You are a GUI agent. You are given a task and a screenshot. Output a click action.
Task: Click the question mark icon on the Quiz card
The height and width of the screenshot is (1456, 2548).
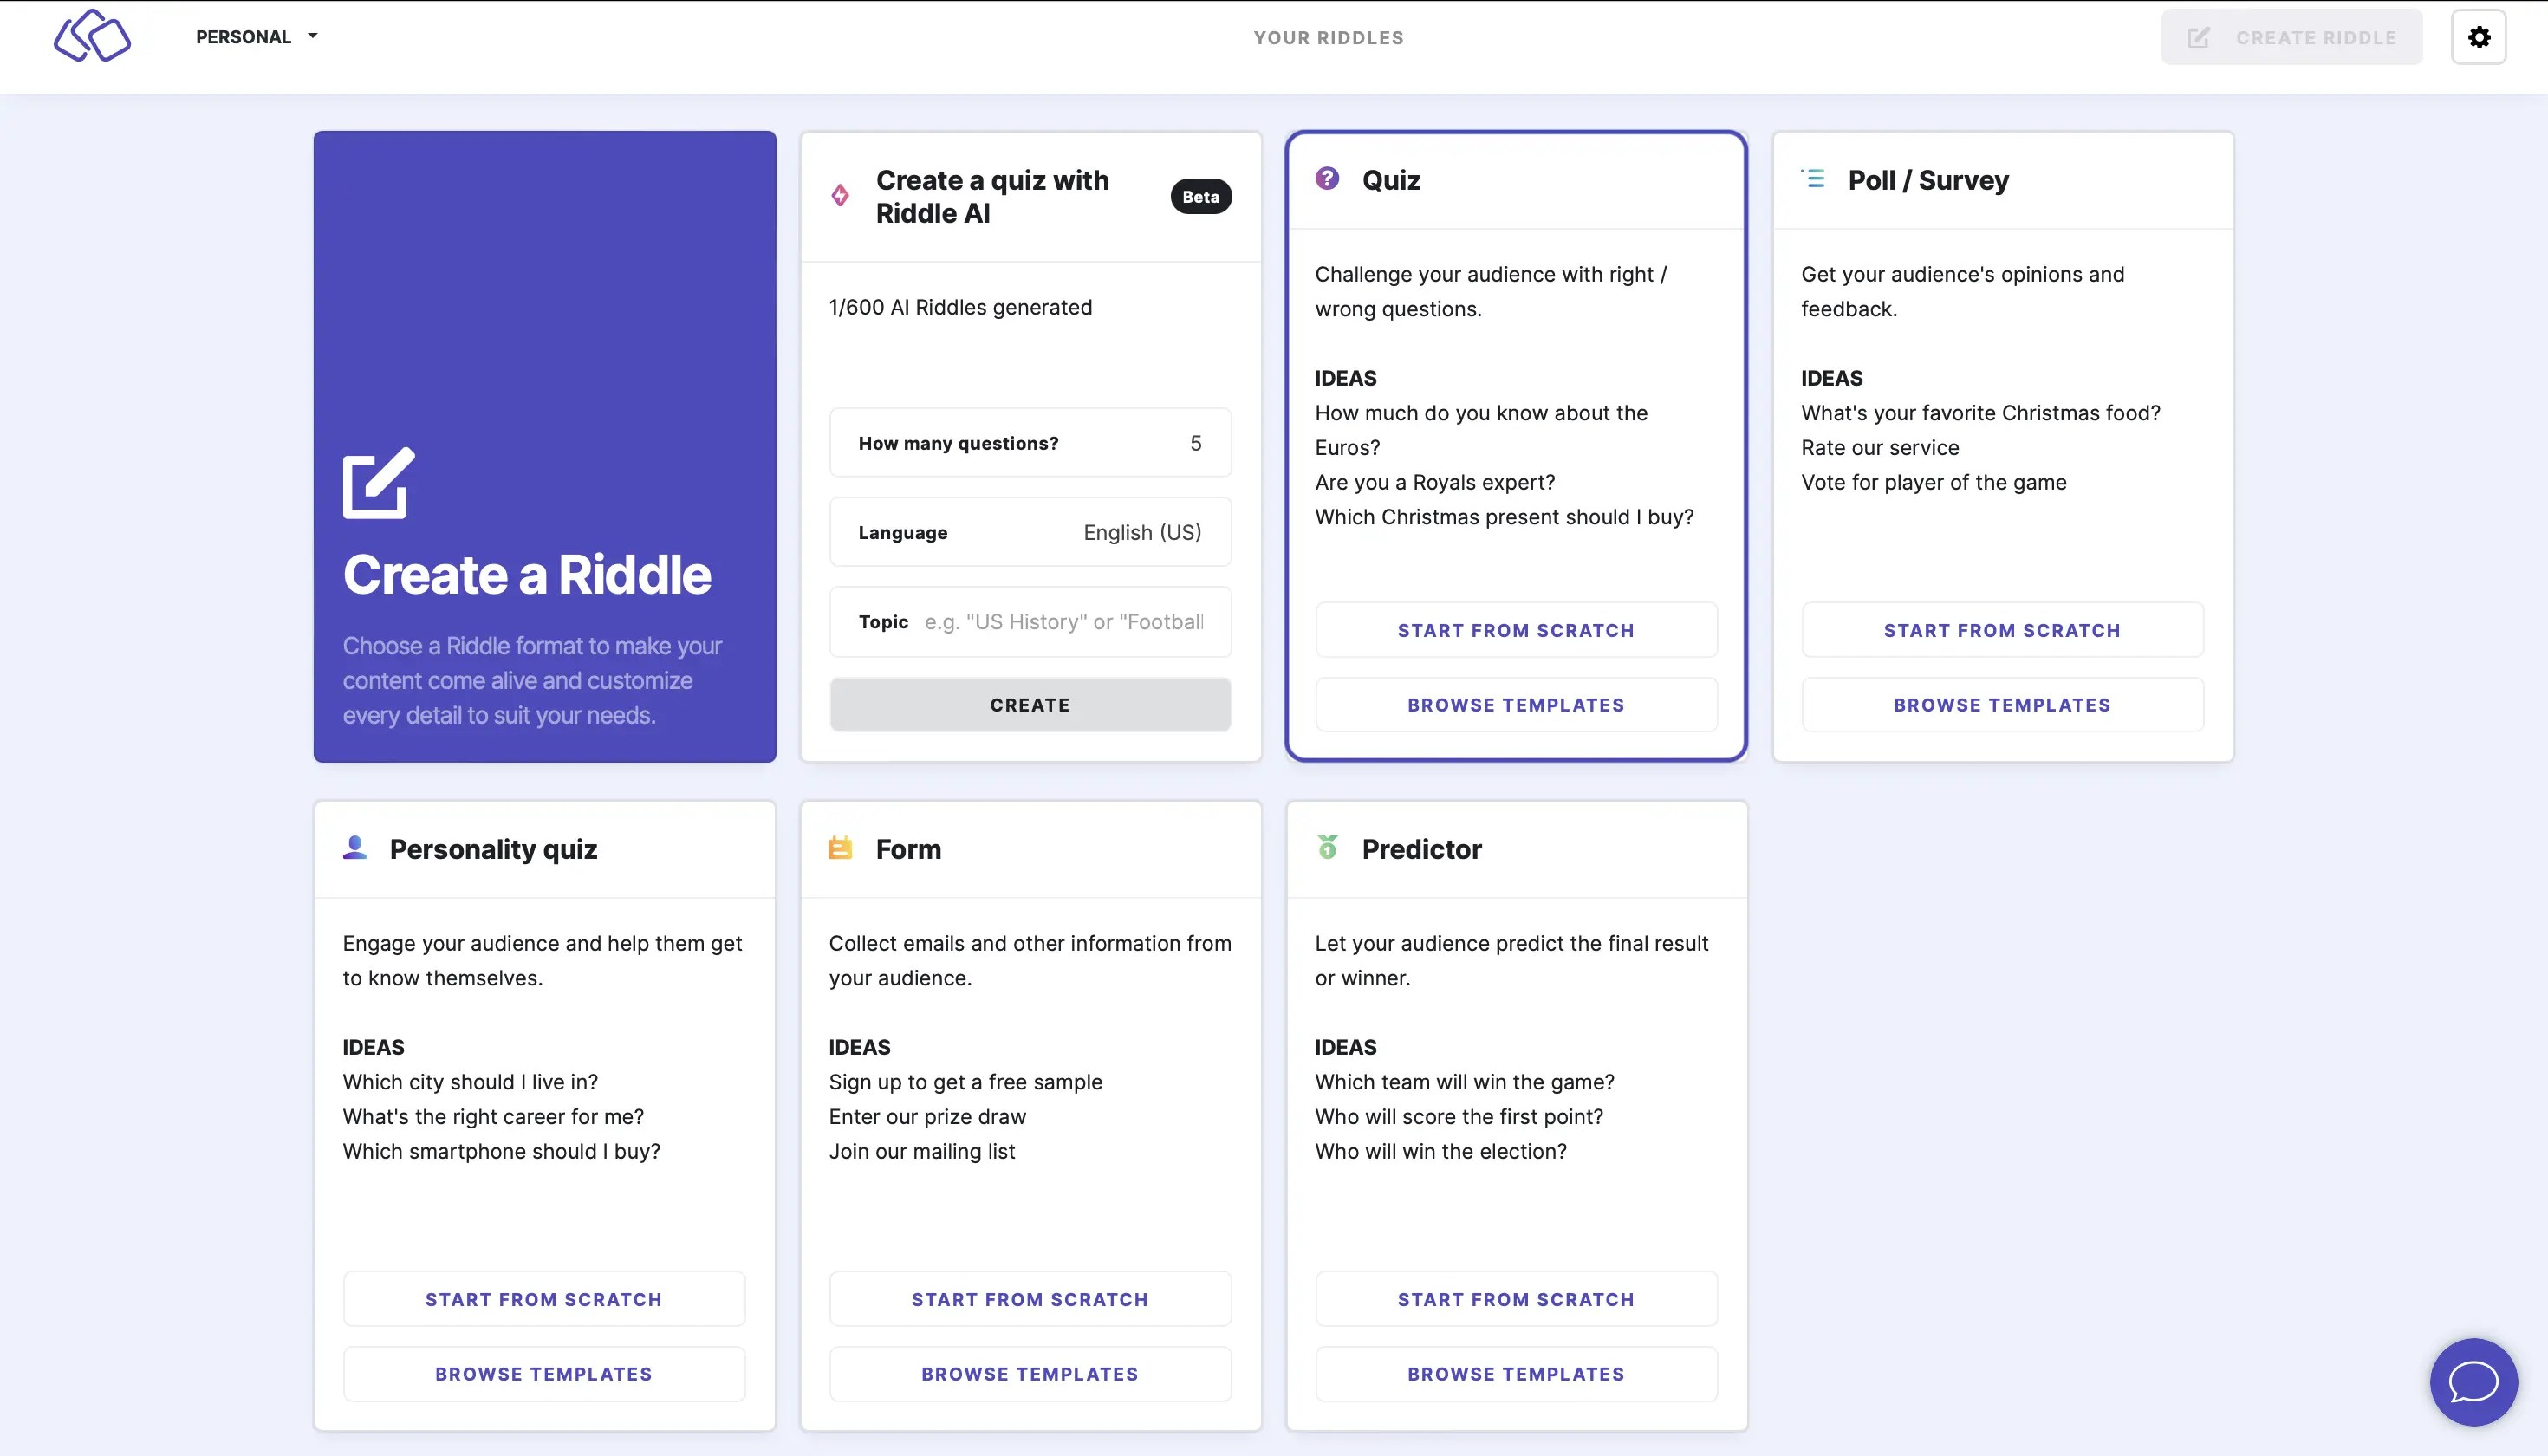pos(1326,179)
